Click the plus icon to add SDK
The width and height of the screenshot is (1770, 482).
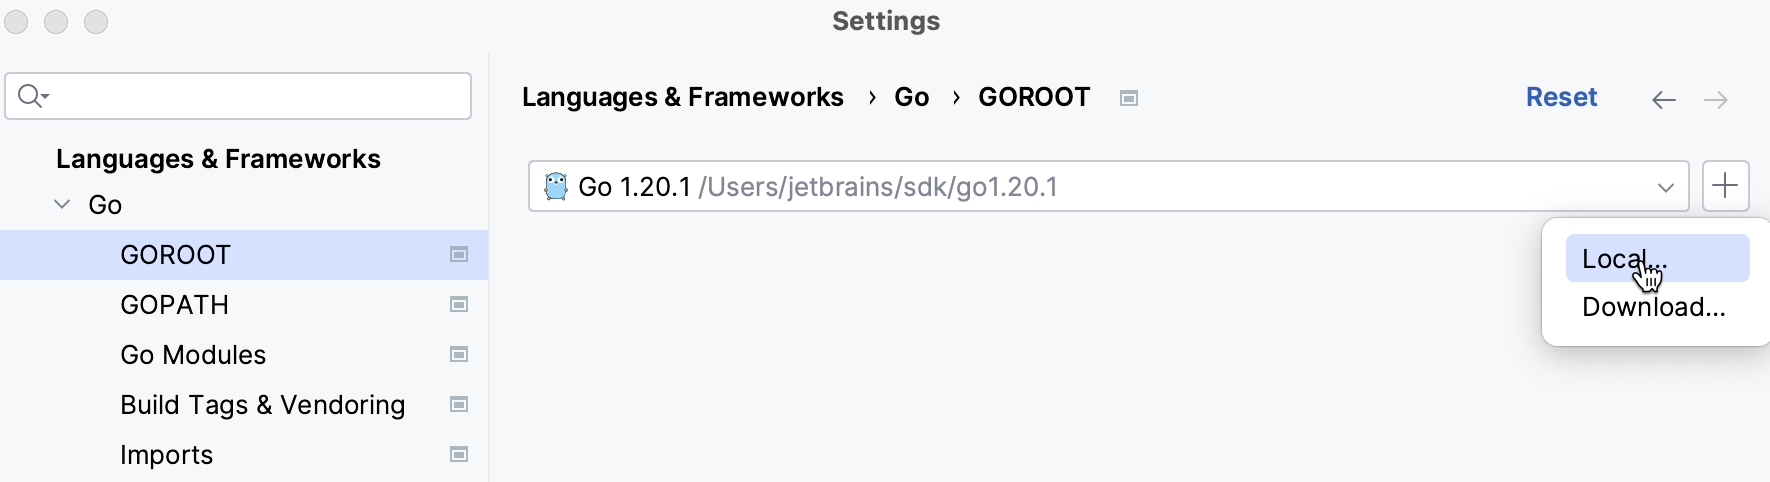pos(1725,186)
